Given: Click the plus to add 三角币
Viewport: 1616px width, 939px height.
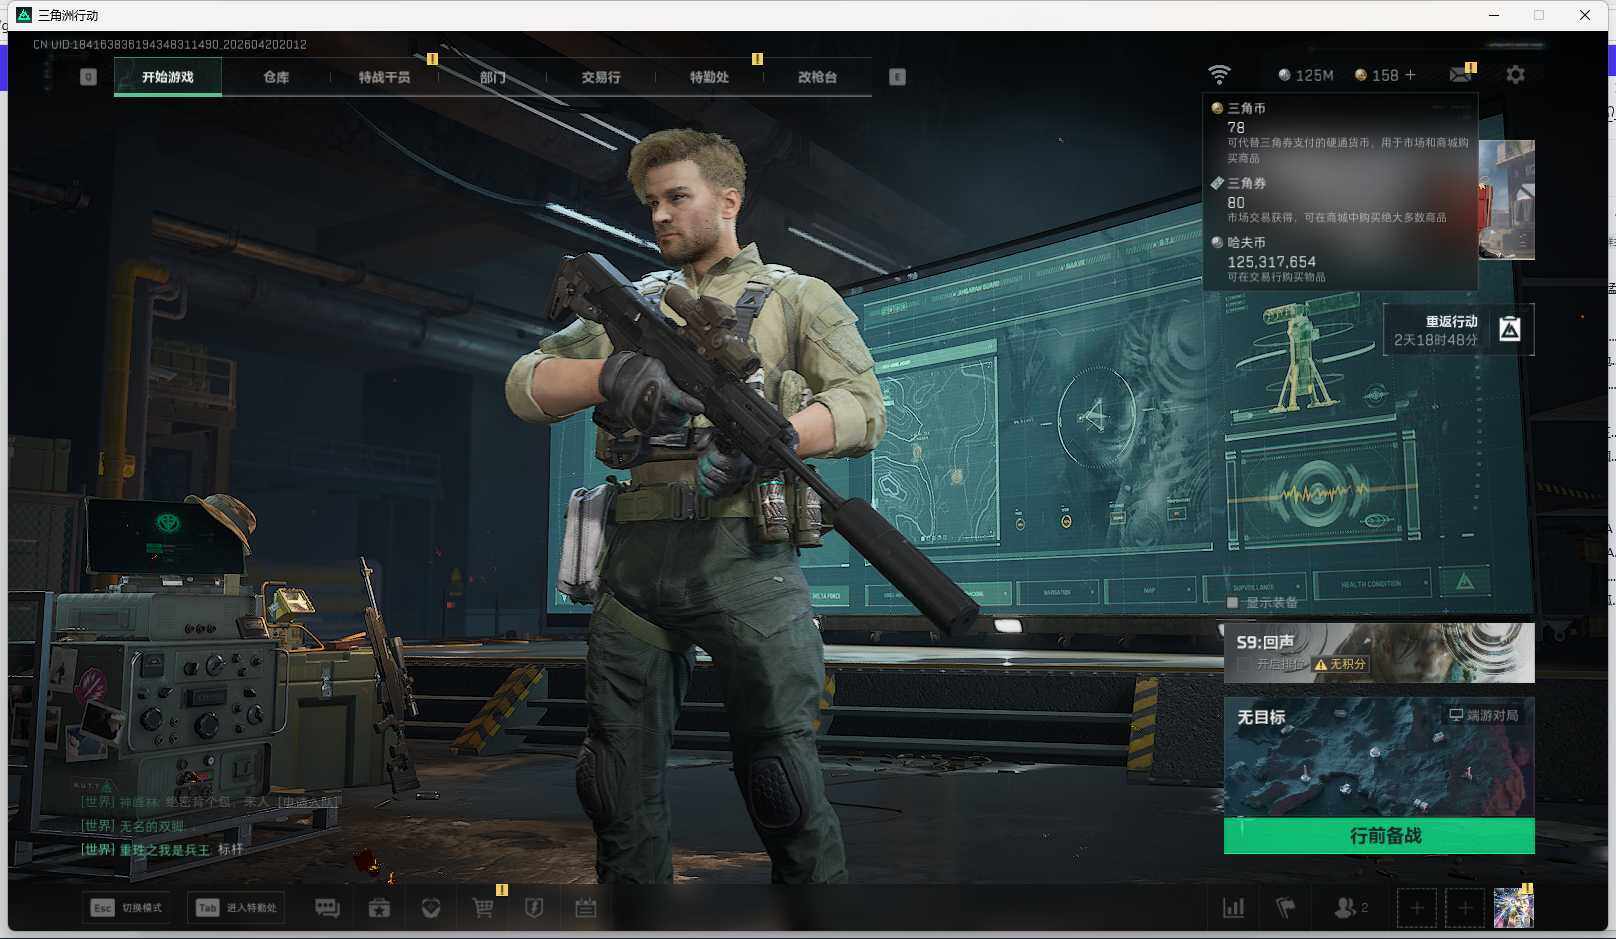Looking at the screenshot, I should [1410, 75].
